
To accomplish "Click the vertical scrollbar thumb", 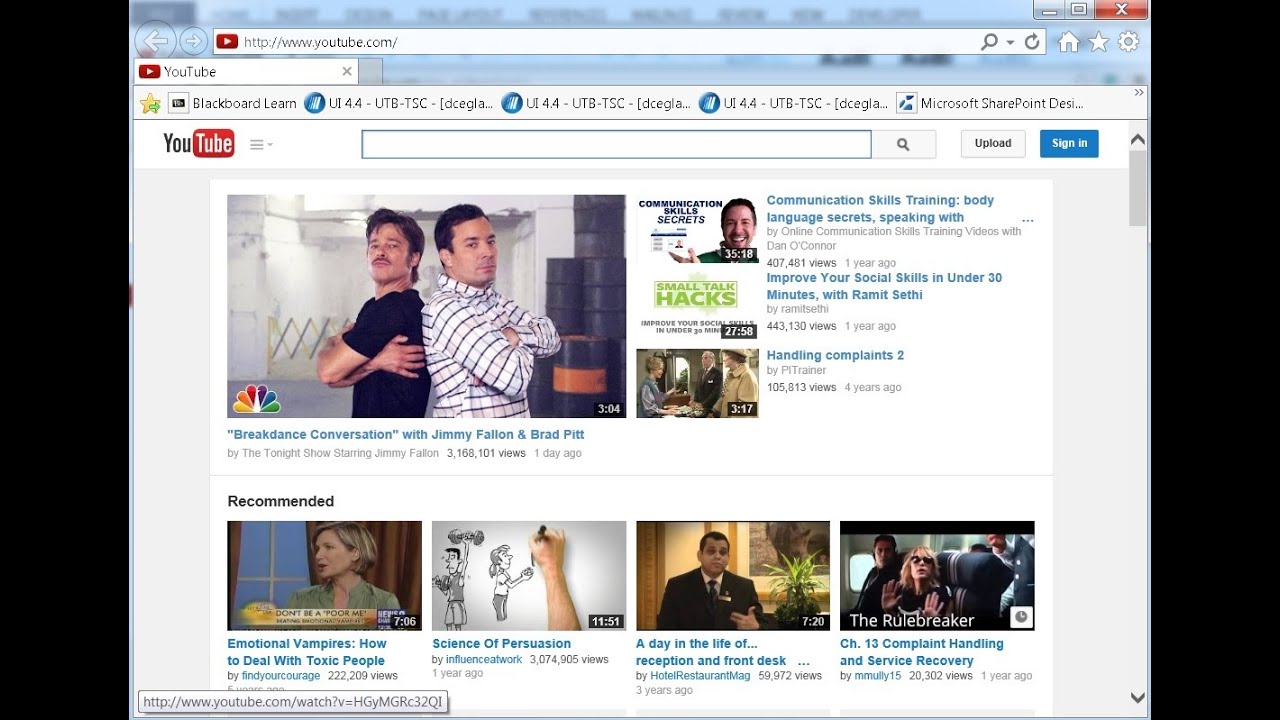I will coord(1138,188).
